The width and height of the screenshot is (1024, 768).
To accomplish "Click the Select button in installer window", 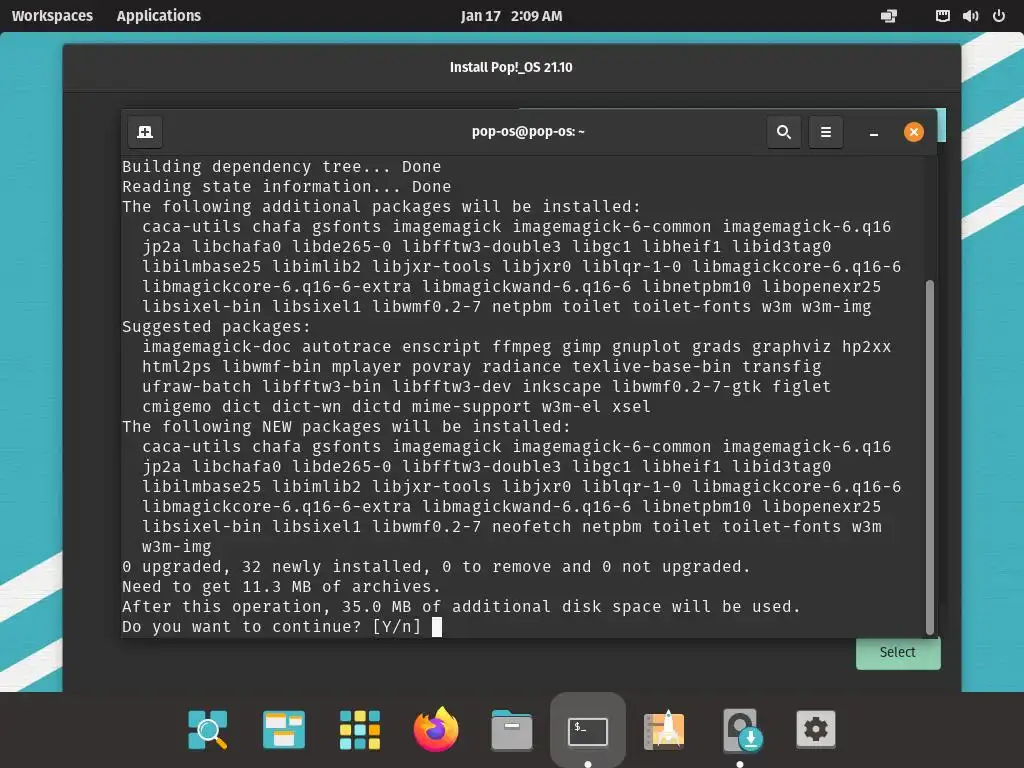I will click(898, 652).
